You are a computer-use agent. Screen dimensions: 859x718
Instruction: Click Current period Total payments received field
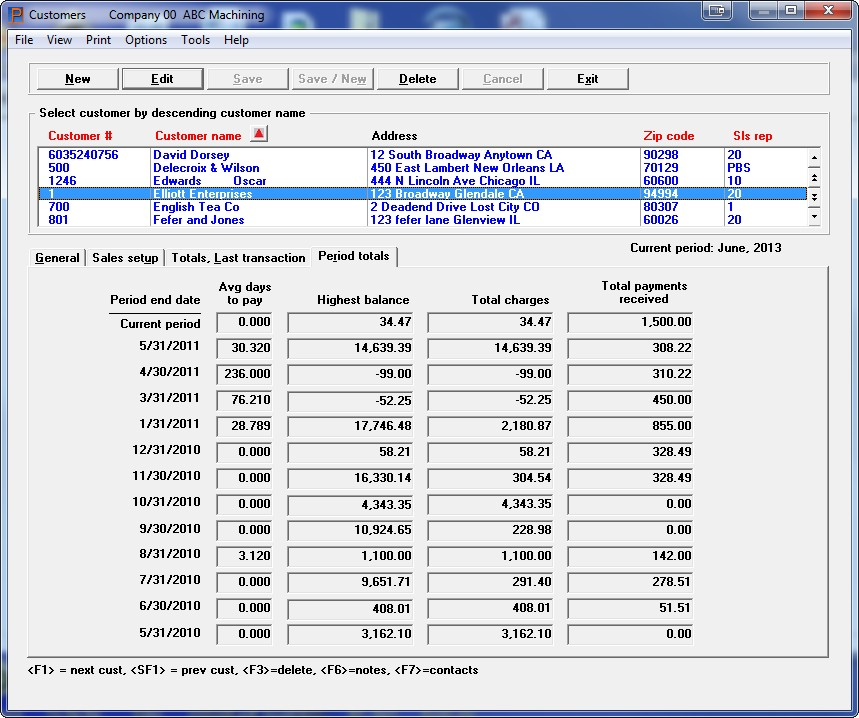coord(630,322)
